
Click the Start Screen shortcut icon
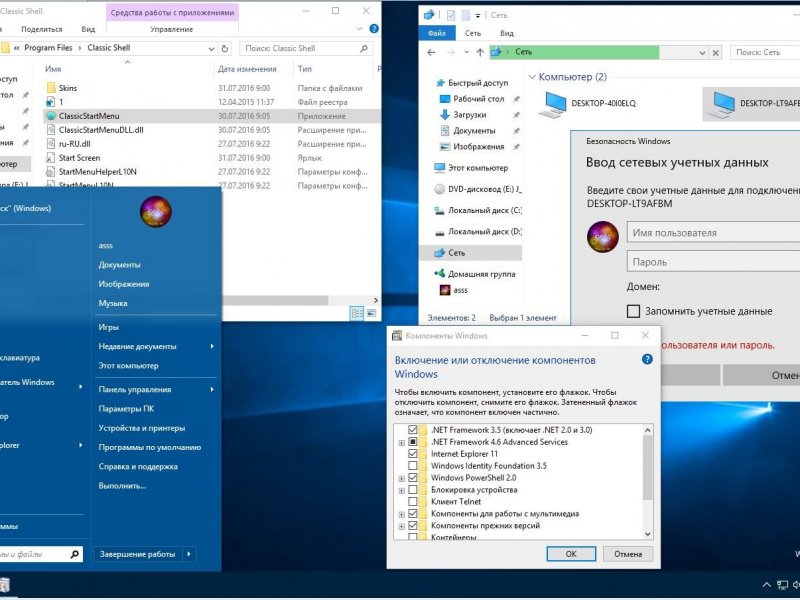[51, 158]
